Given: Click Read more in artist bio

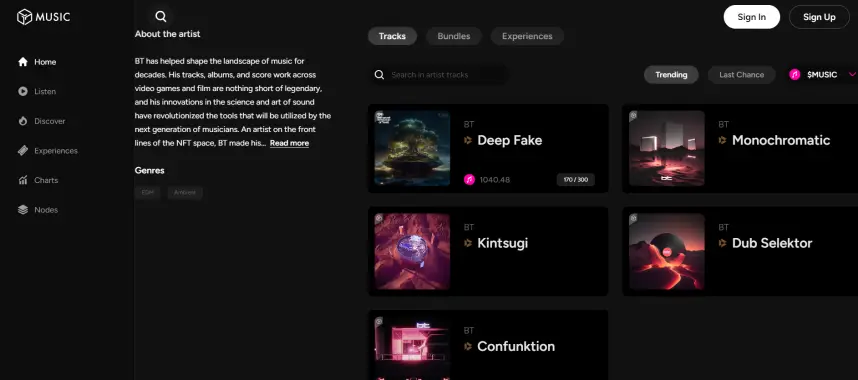Looking at the screenshot, I should (289, 143).
